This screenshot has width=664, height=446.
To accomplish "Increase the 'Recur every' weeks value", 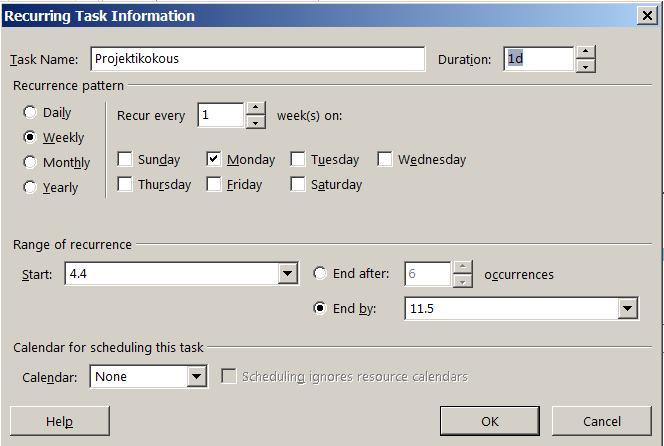I will (x=256, y=108).
